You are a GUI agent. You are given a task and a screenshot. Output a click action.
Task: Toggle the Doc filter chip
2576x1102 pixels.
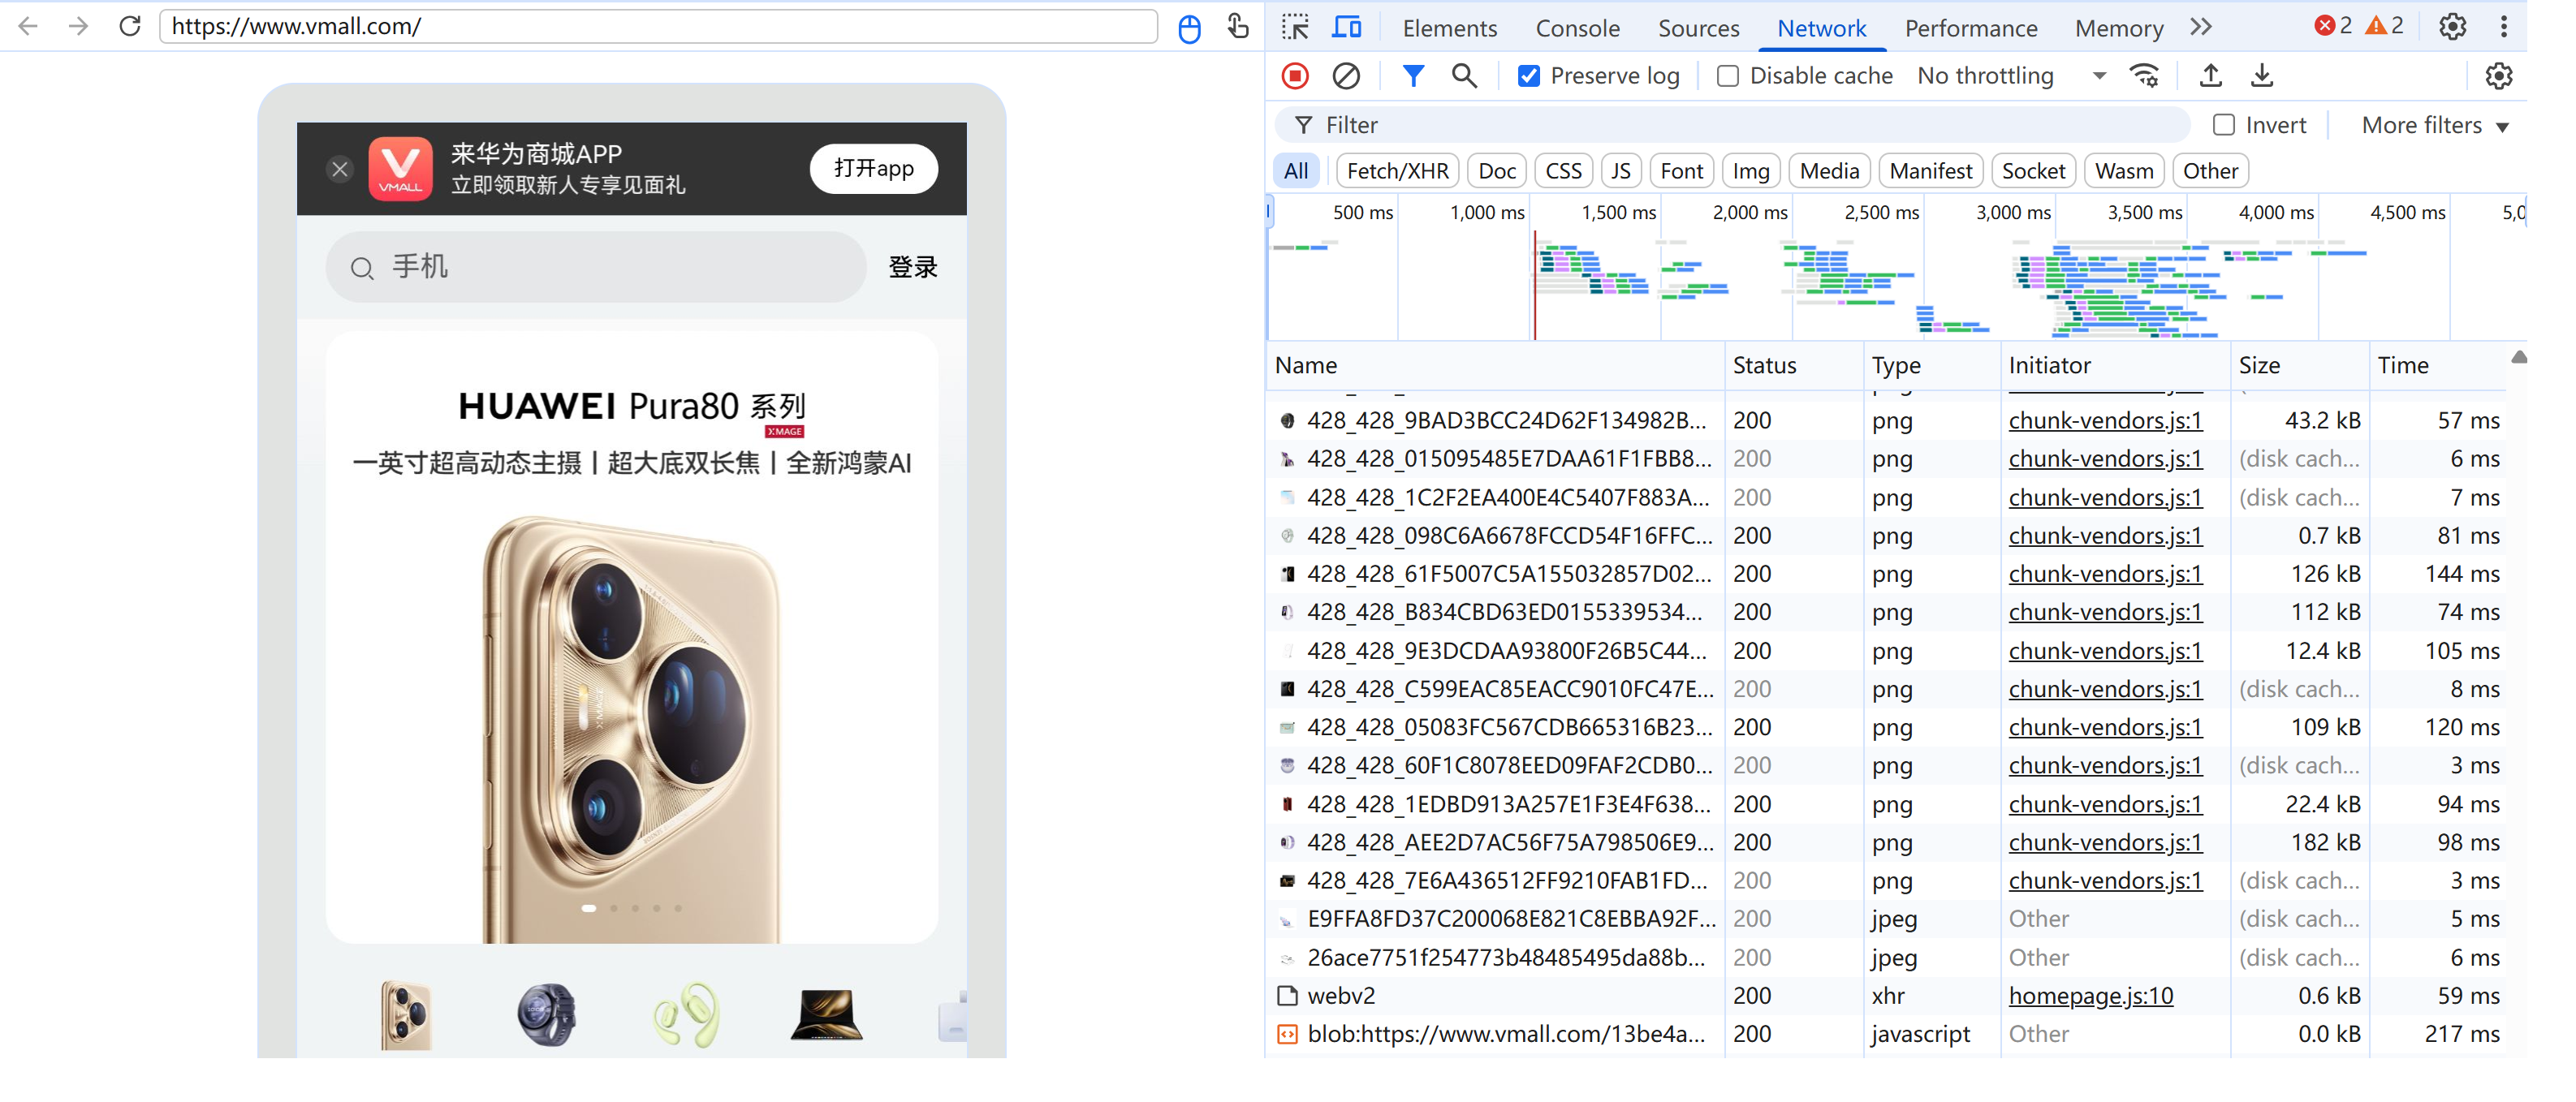1497,171
